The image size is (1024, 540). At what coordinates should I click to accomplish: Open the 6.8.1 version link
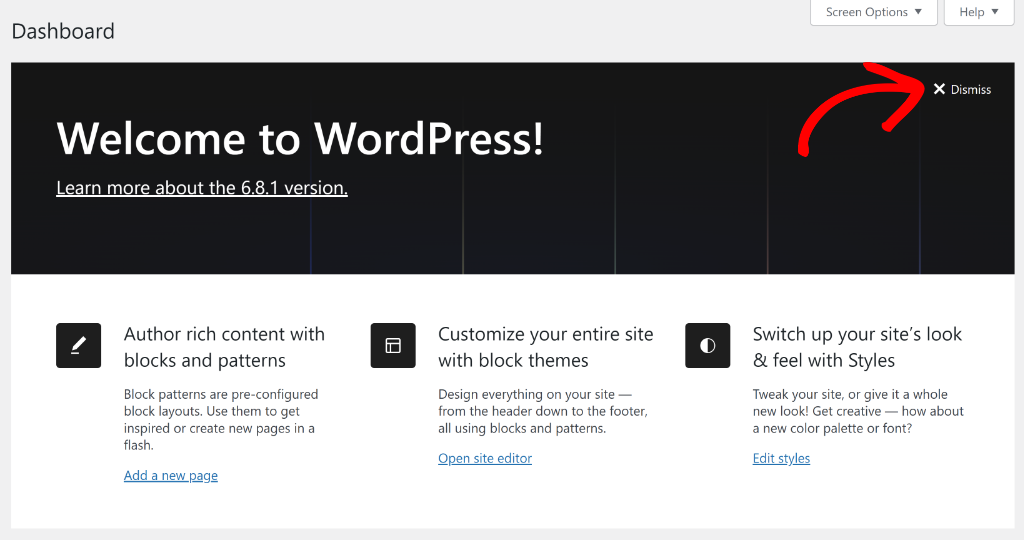pyautogui.click(x=202, y=188)
